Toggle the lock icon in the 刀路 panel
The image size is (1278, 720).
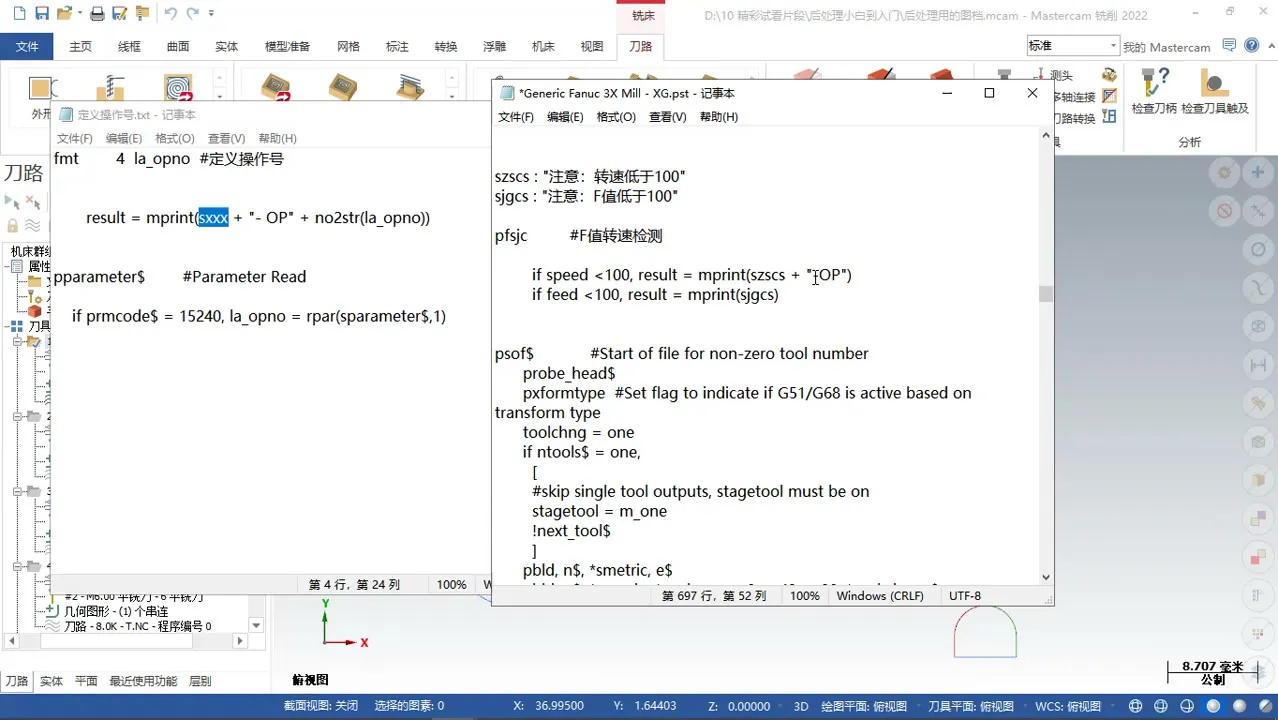[x=12, y=226]
